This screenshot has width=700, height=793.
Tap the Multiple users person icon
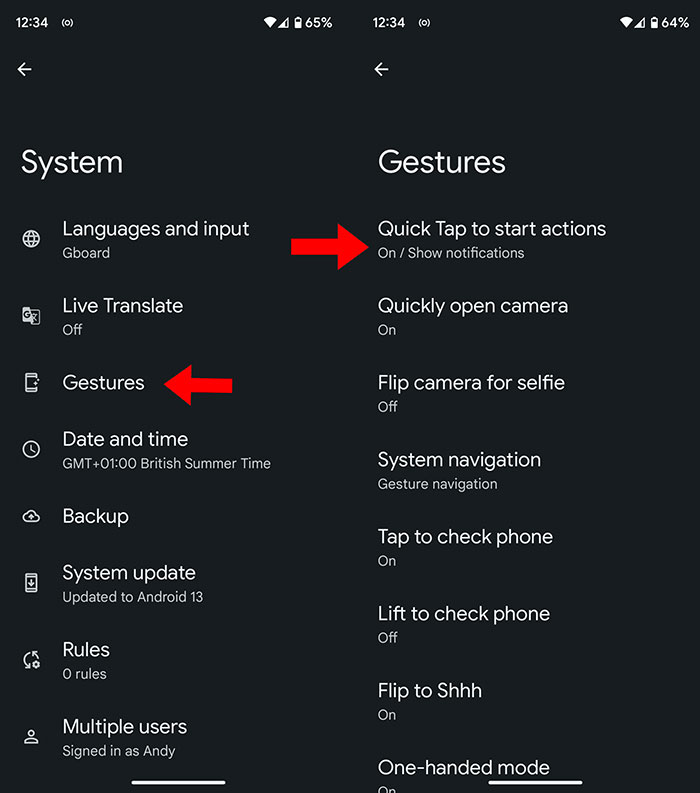(x=31, y=737)
